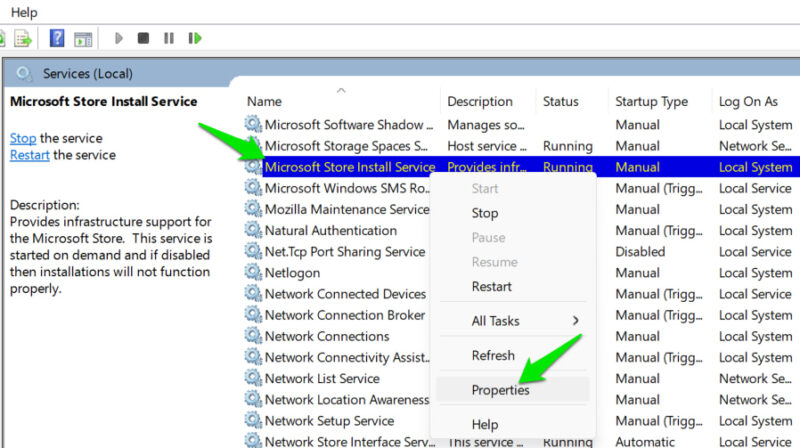Select the Network Setup Service name

[x=330, y=421]
